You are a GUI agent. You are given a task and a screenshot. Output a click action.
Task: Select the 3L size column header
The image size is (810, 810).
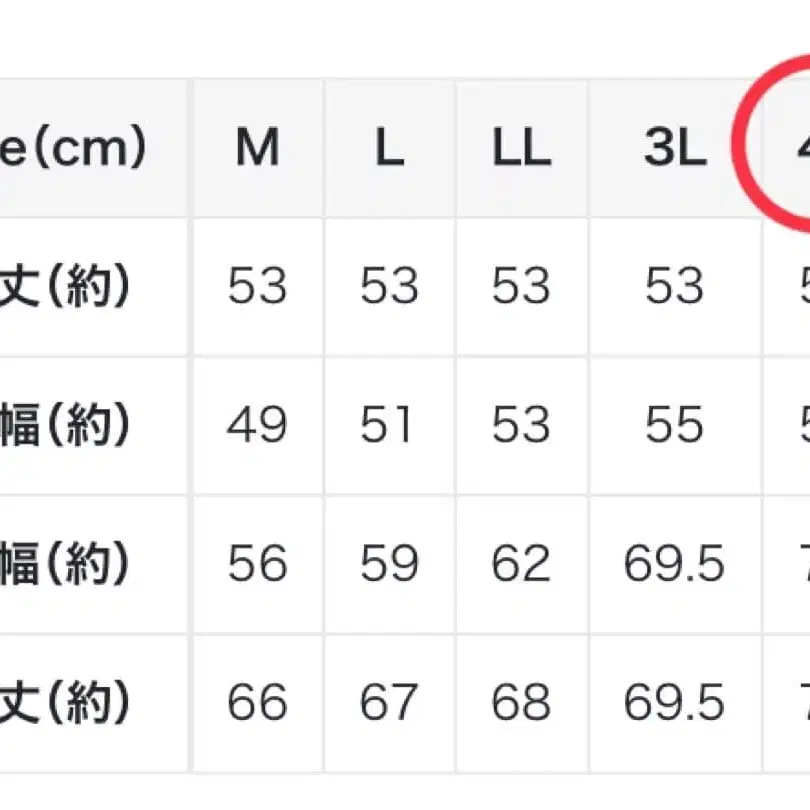pyautogui.click(x=674, y=149)
